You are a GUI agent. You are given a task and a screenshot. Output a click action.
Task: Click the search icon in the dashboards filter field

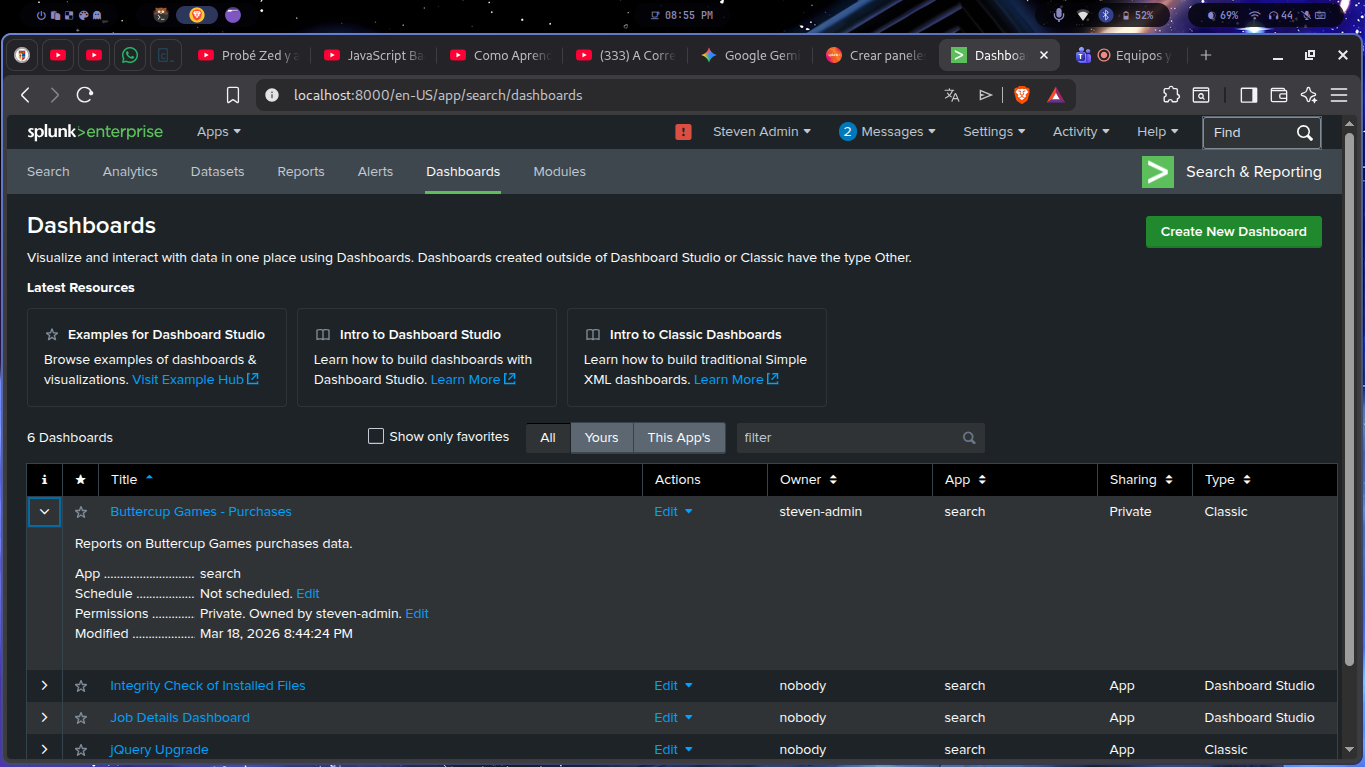coord(967,437)
